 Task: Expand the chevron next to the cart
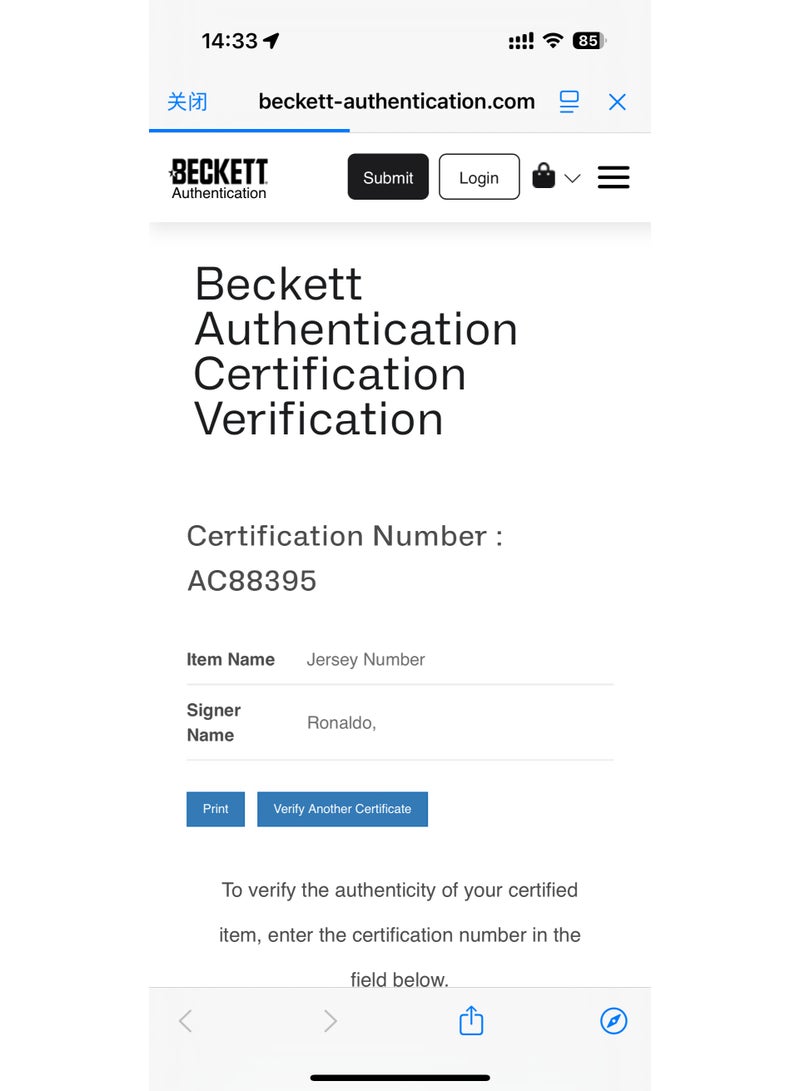pyautogui.click(x=572, y=178)
